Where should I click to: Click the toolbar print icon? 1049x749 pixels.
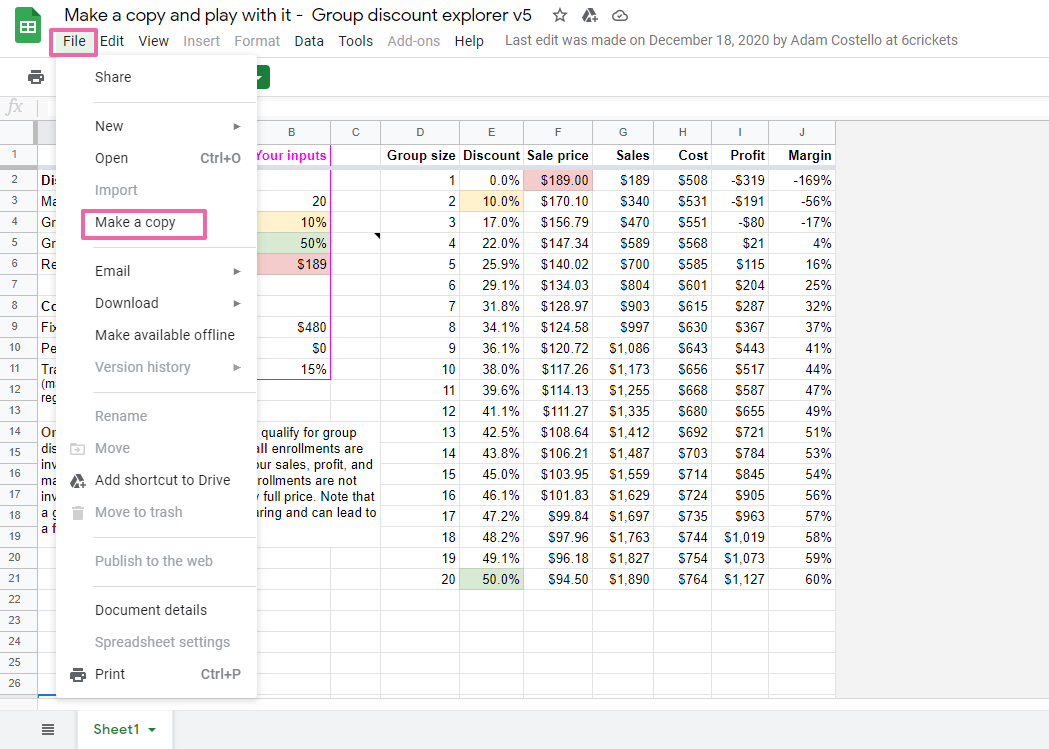click(x=36, y=77)
